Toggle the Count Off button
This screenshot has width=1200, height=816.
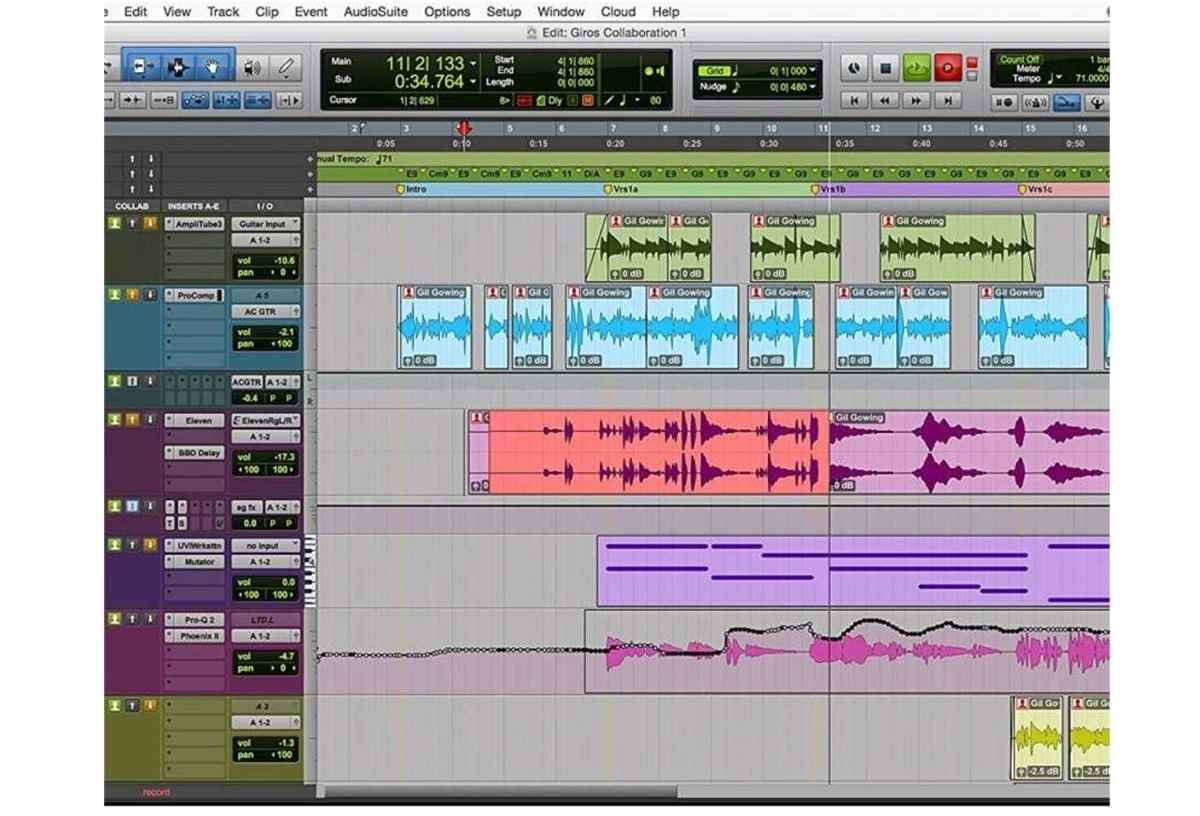tap(1020, 59)
